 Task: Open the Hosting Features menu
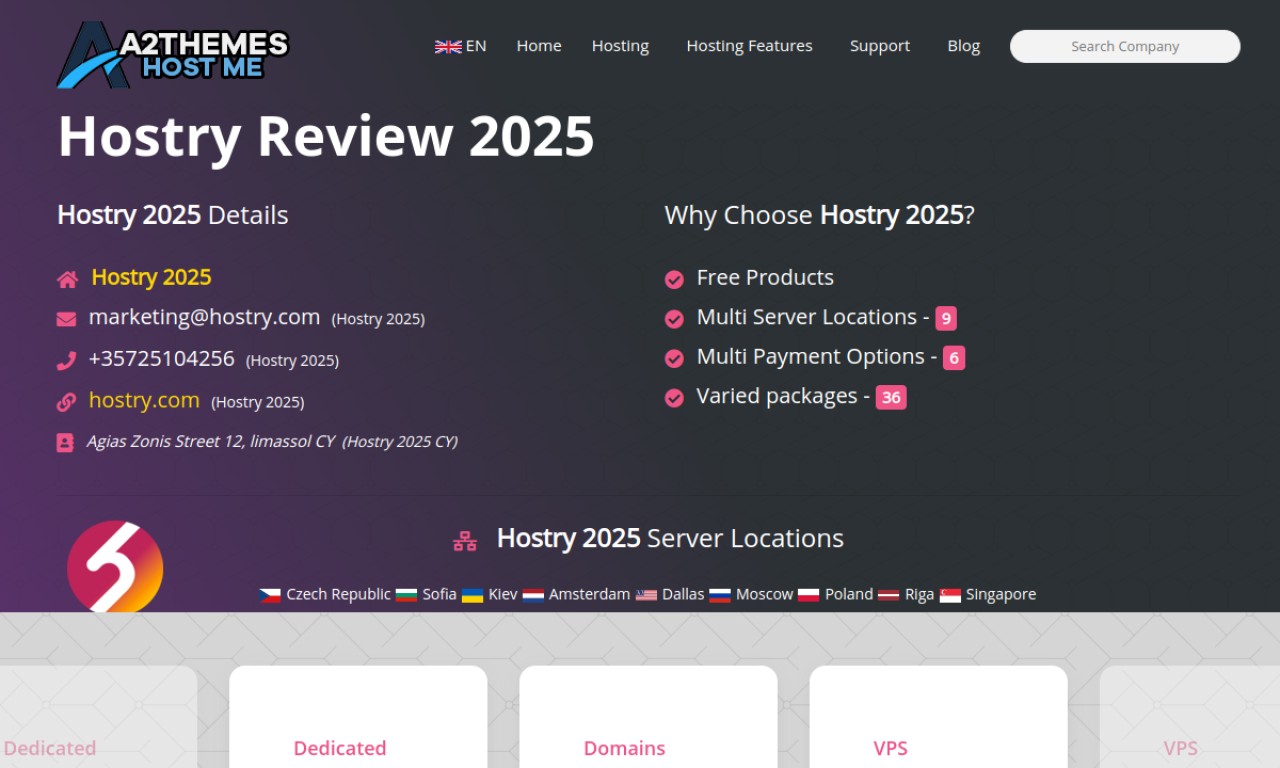[x=749, y=46]
